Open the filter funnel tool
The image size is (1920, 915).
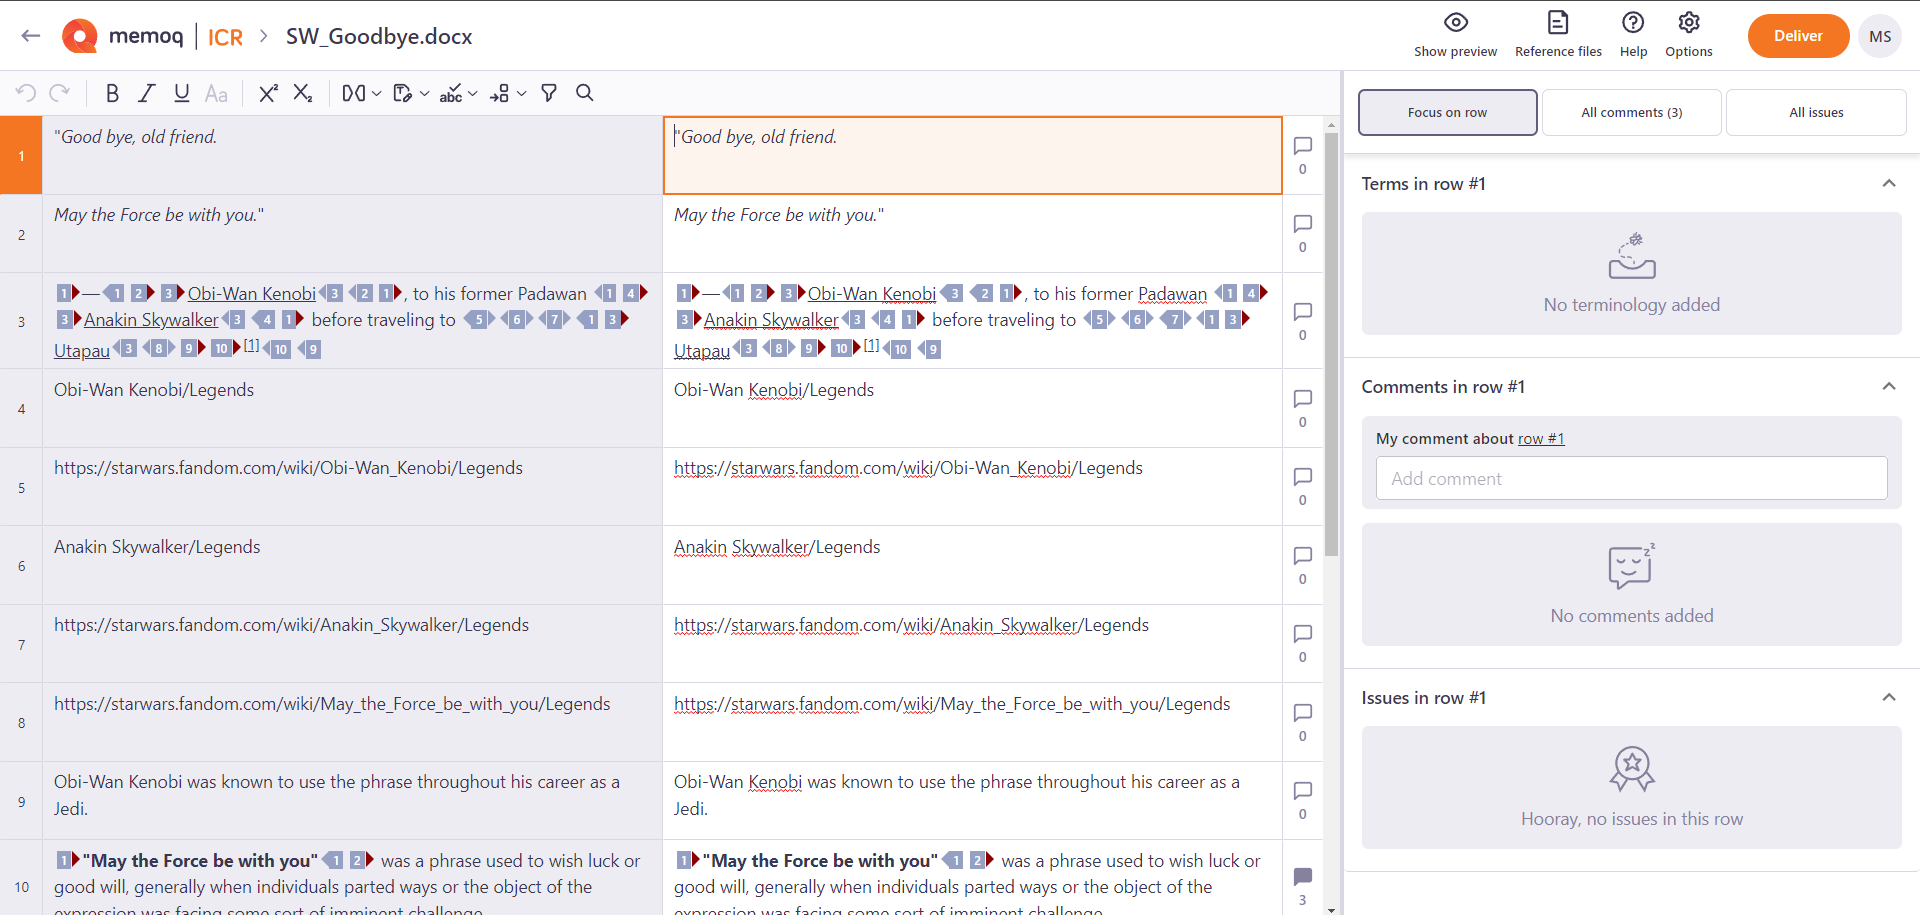549,93
